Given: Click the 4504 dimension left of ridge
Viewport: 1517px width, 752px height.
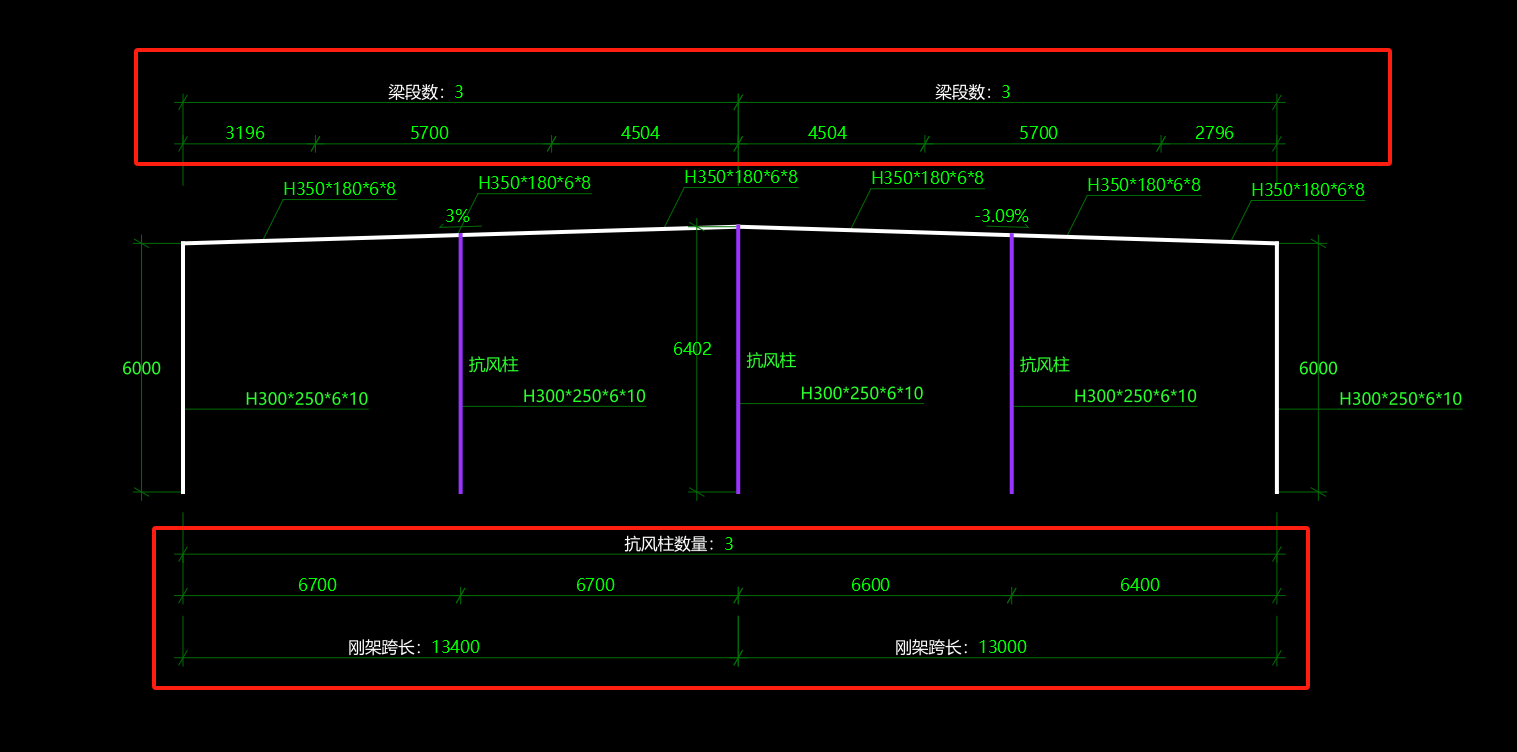Looking at the screenshot, I should (x=640, y=133).
